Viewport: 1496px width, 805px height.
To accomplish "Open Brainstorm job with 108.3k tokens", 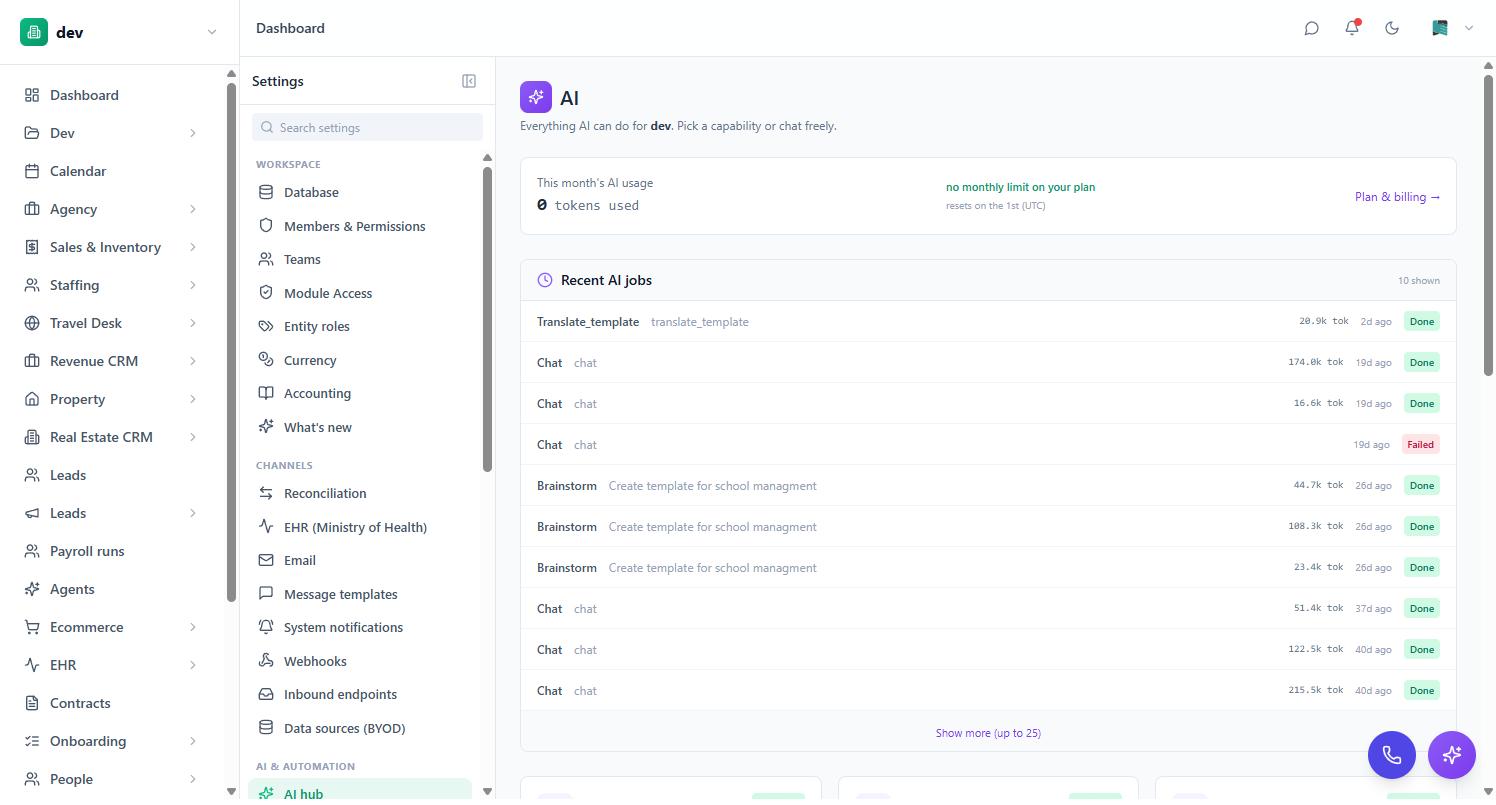I will [988, 526].
